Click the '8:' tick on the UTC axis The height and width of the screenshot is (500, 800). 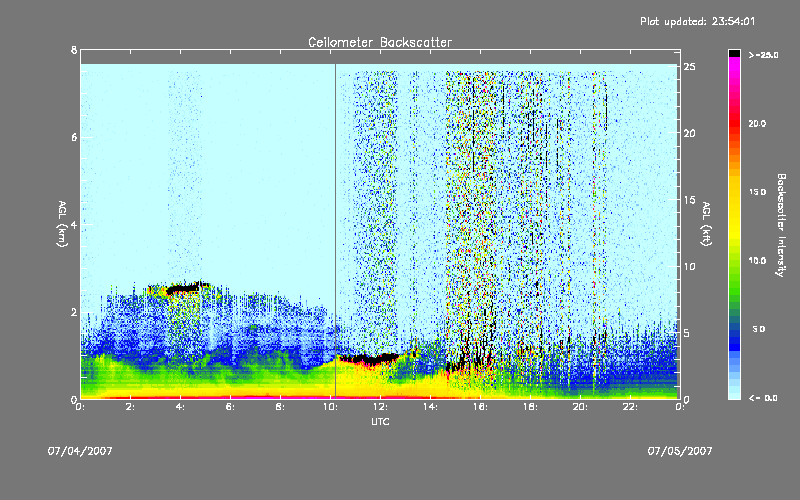[x=280, y=407]
